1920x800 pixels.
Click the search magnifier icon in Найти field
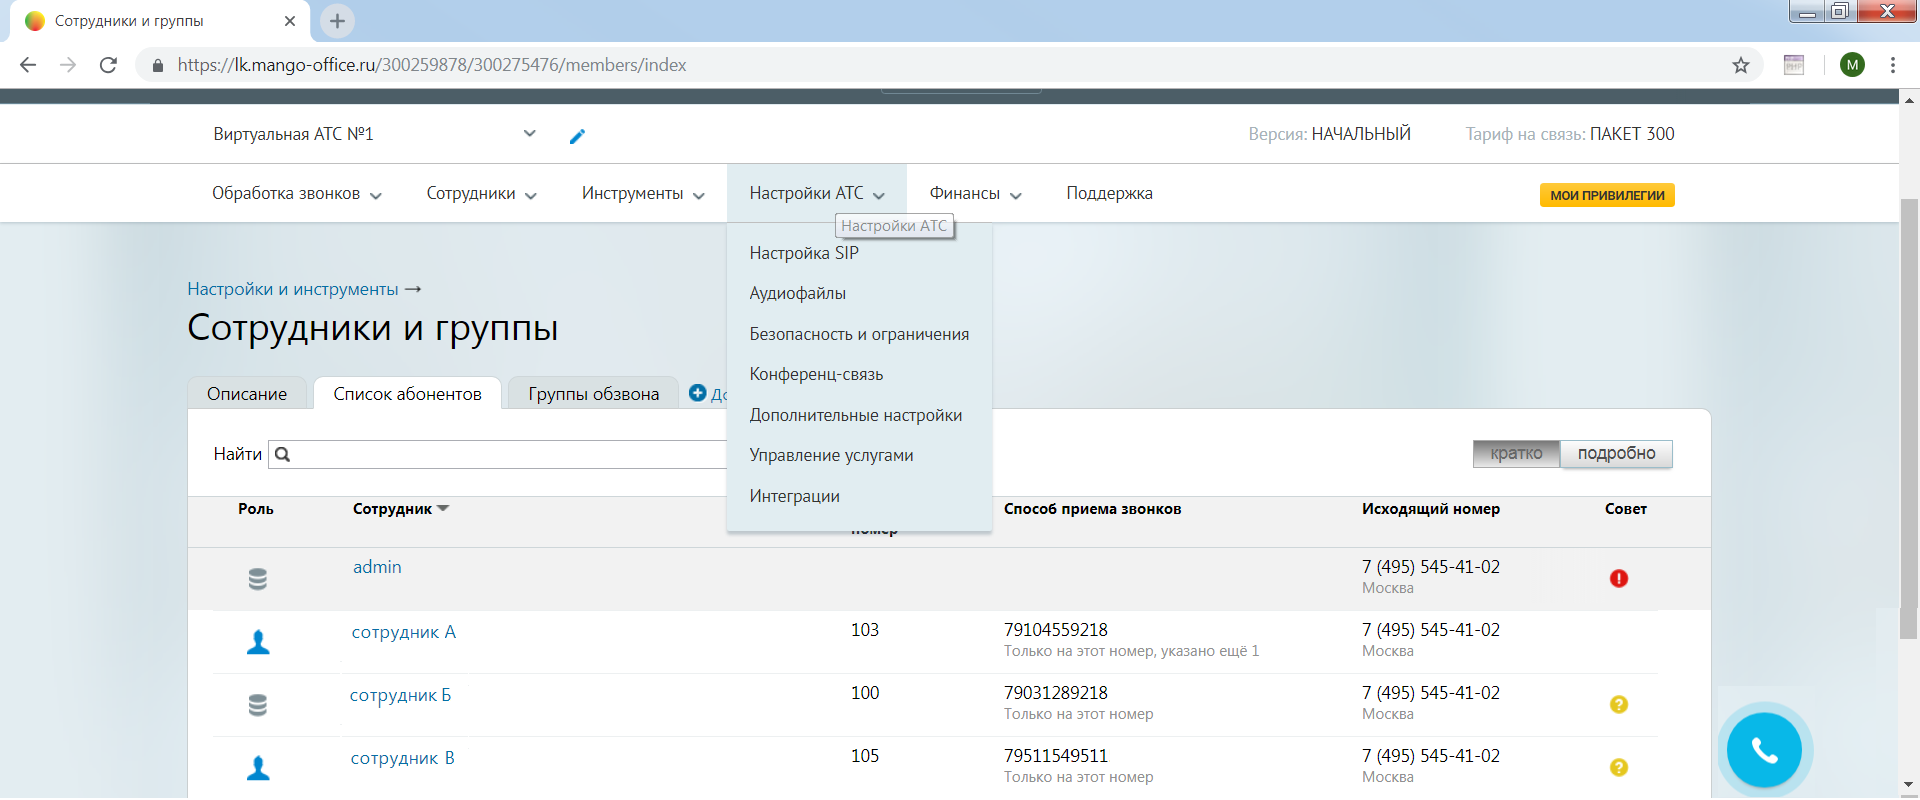283,454
